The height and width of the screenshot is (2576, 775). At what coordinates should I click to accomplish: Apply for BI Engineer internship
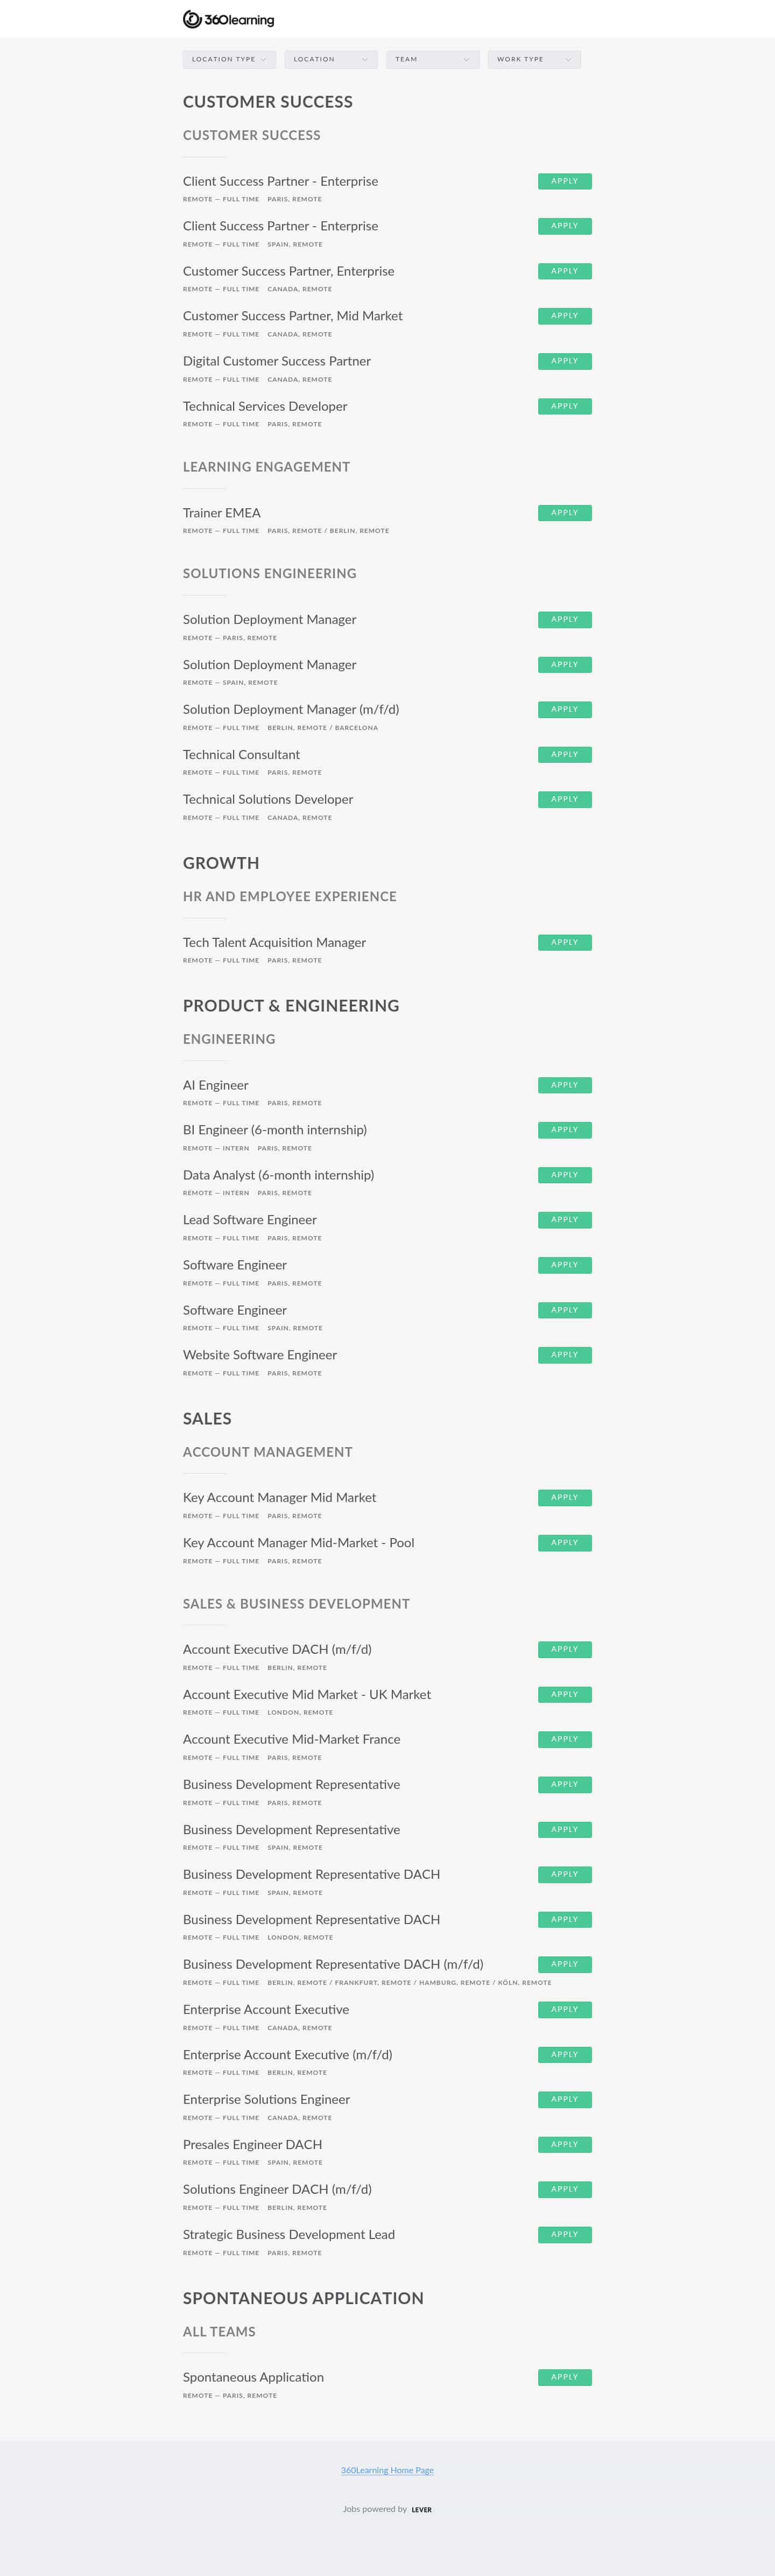point(564,1130)
